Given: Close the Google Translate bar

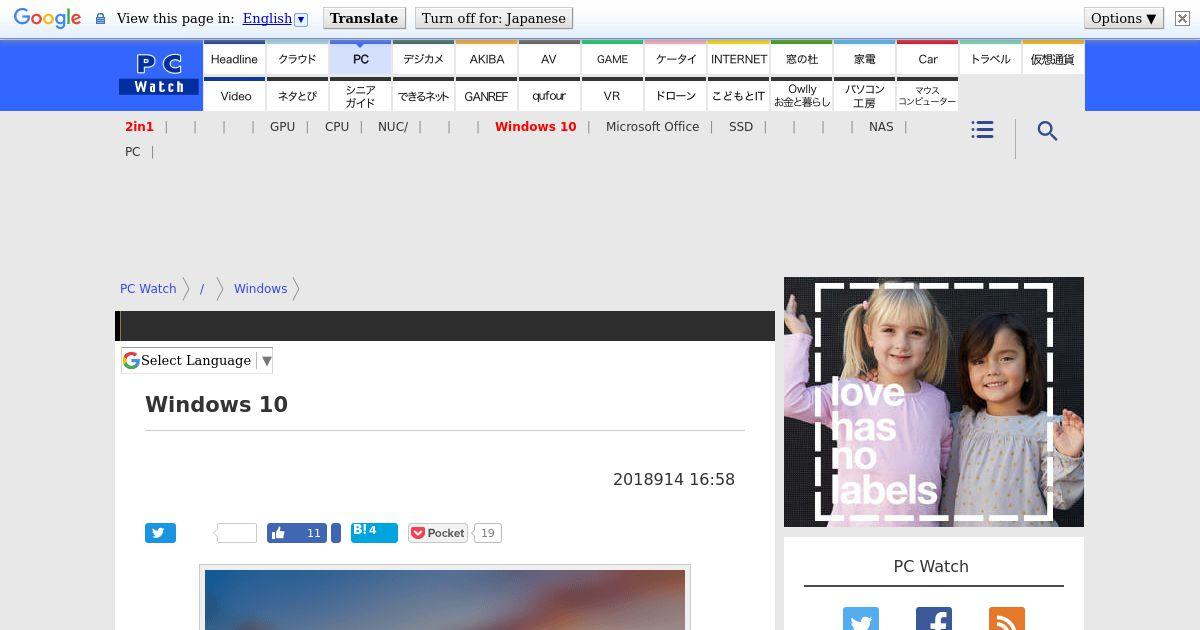Looking at the screenshot, I should pos(1181,18).
